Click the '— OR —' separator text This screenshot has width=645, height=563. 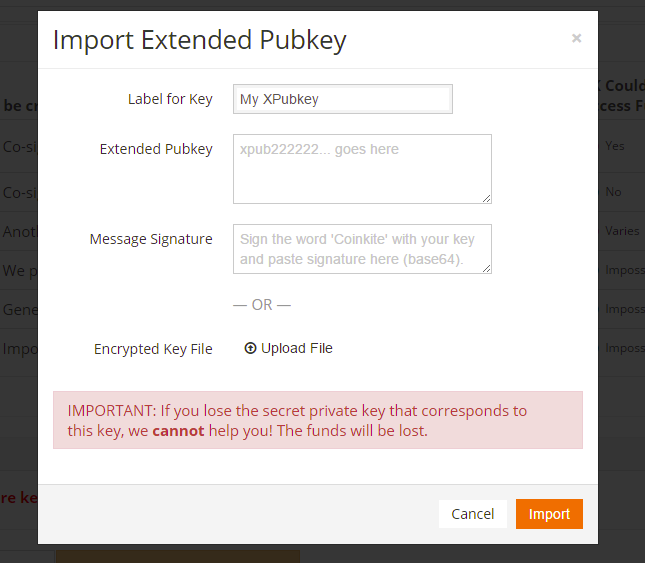262,305
